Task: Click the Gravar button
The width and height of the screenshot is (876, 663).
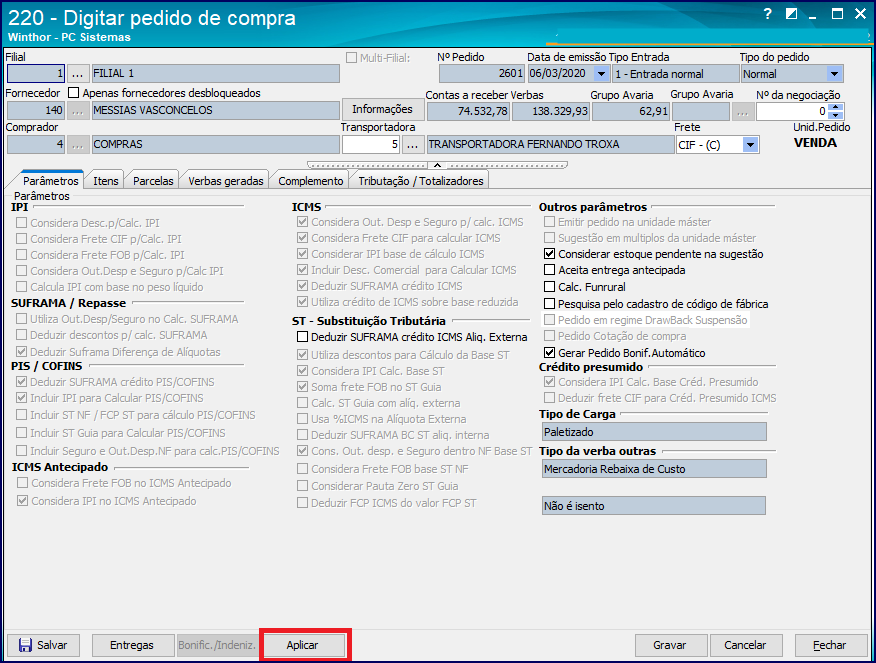Action: [x=670, y=645]
